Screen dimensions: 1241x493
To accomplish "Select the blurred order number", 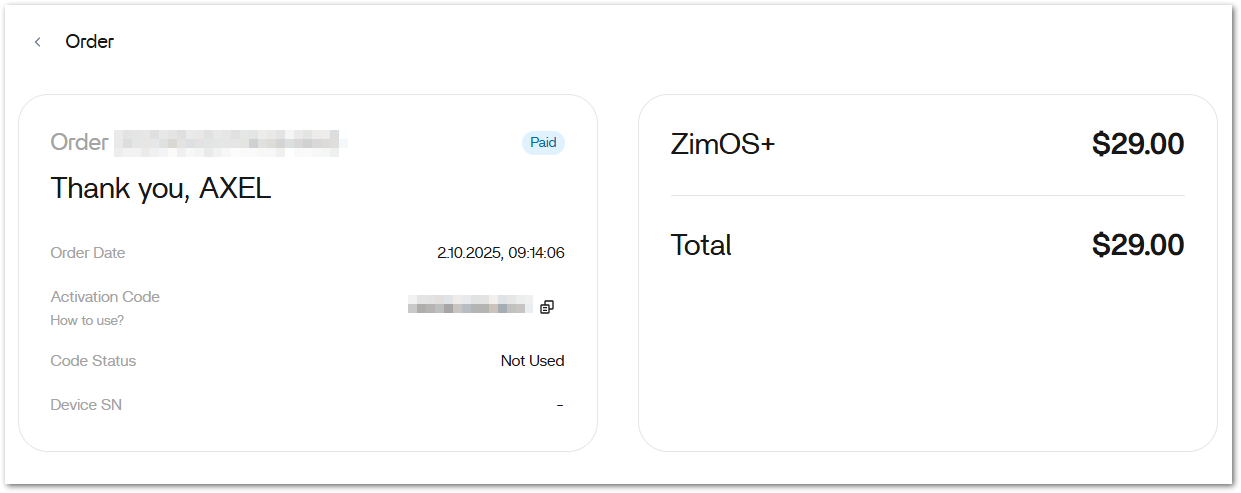I will coord(230,143).
